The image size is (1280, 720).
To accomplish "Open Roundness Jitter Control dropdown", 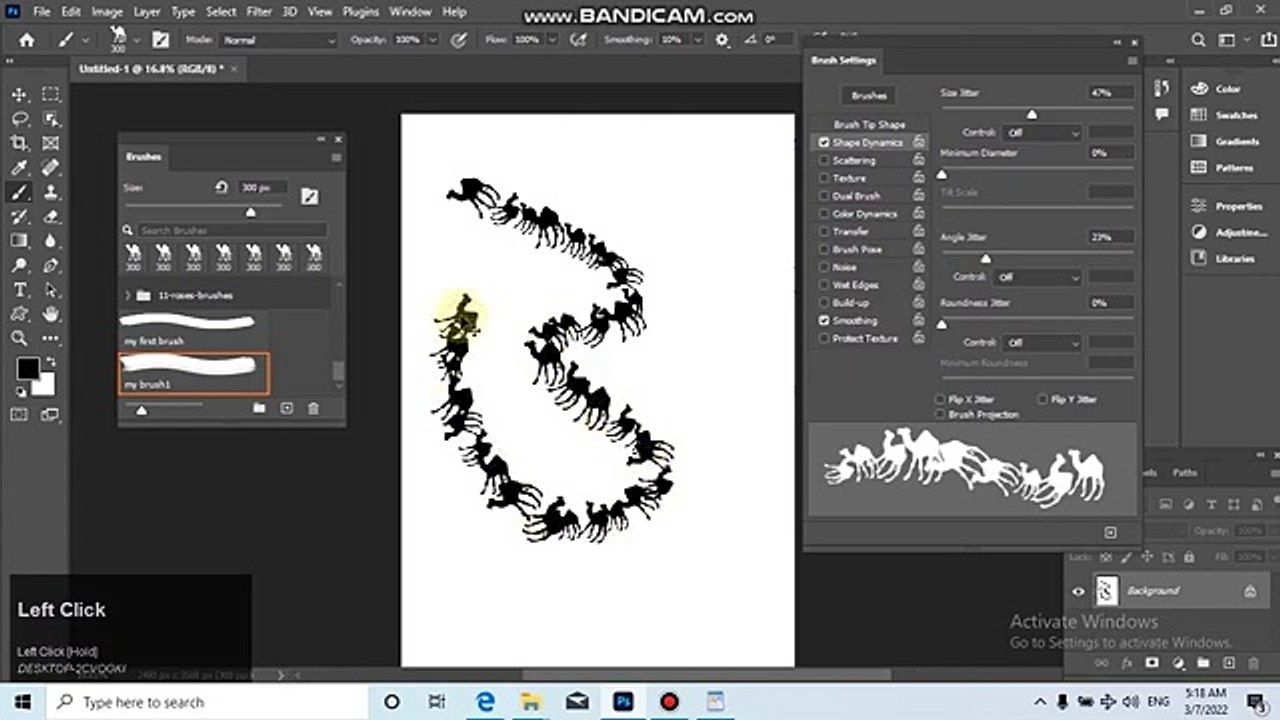I will tap(1042, 343).
